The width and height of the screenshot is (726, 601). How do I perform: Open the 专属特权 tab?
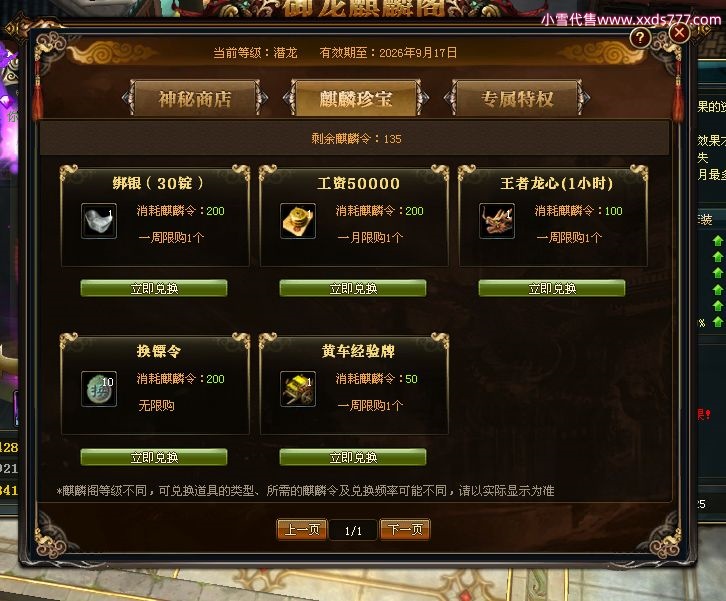click(517, 99)
